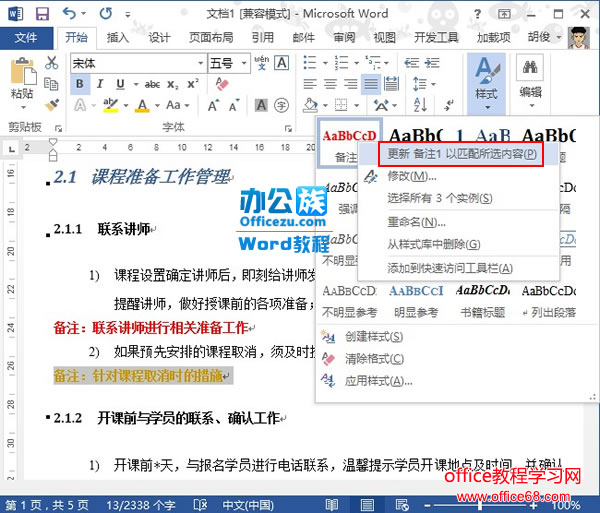Increase paragraph indent
This screenshot has height=513, width=600.
coord(432,63)
